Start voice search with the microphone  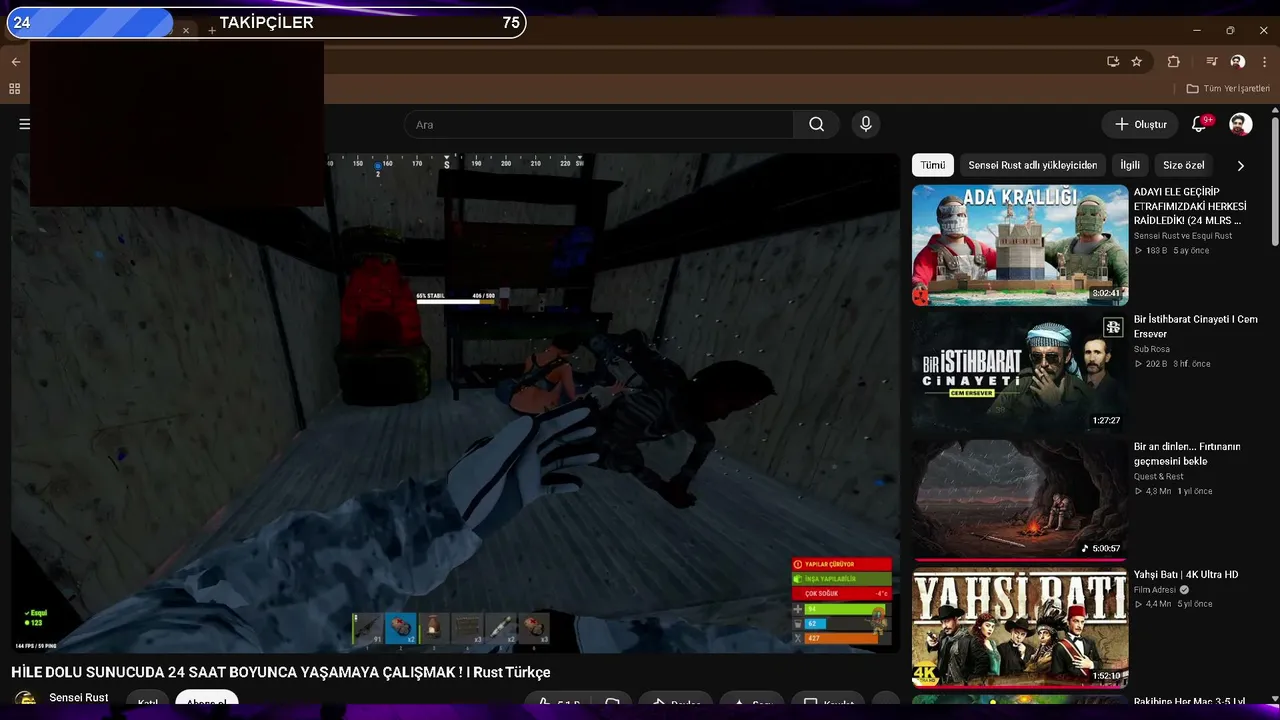pos(866,124)
